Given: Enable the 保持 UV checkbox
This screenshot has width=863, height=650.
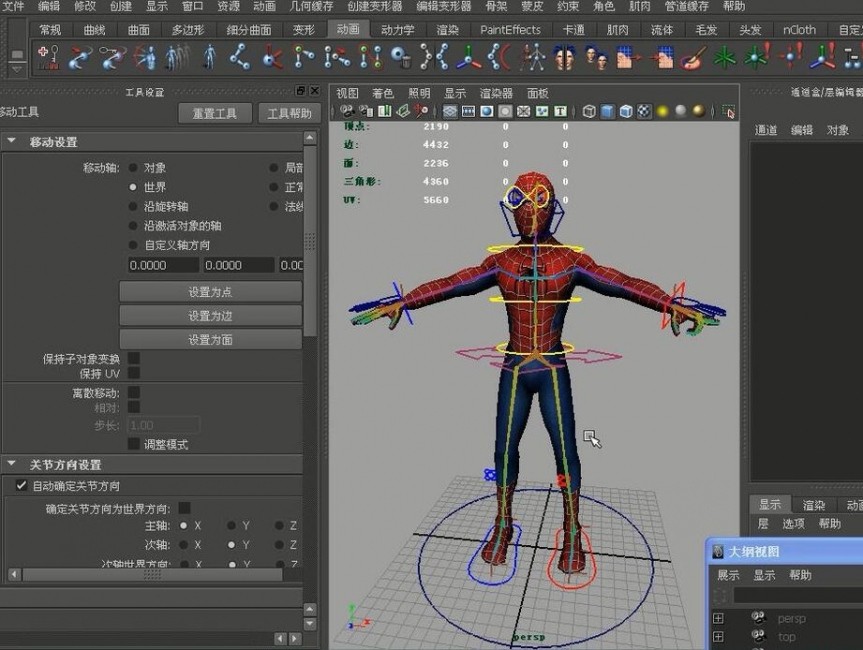Looking at the screenshot, I should click(134, 373).
